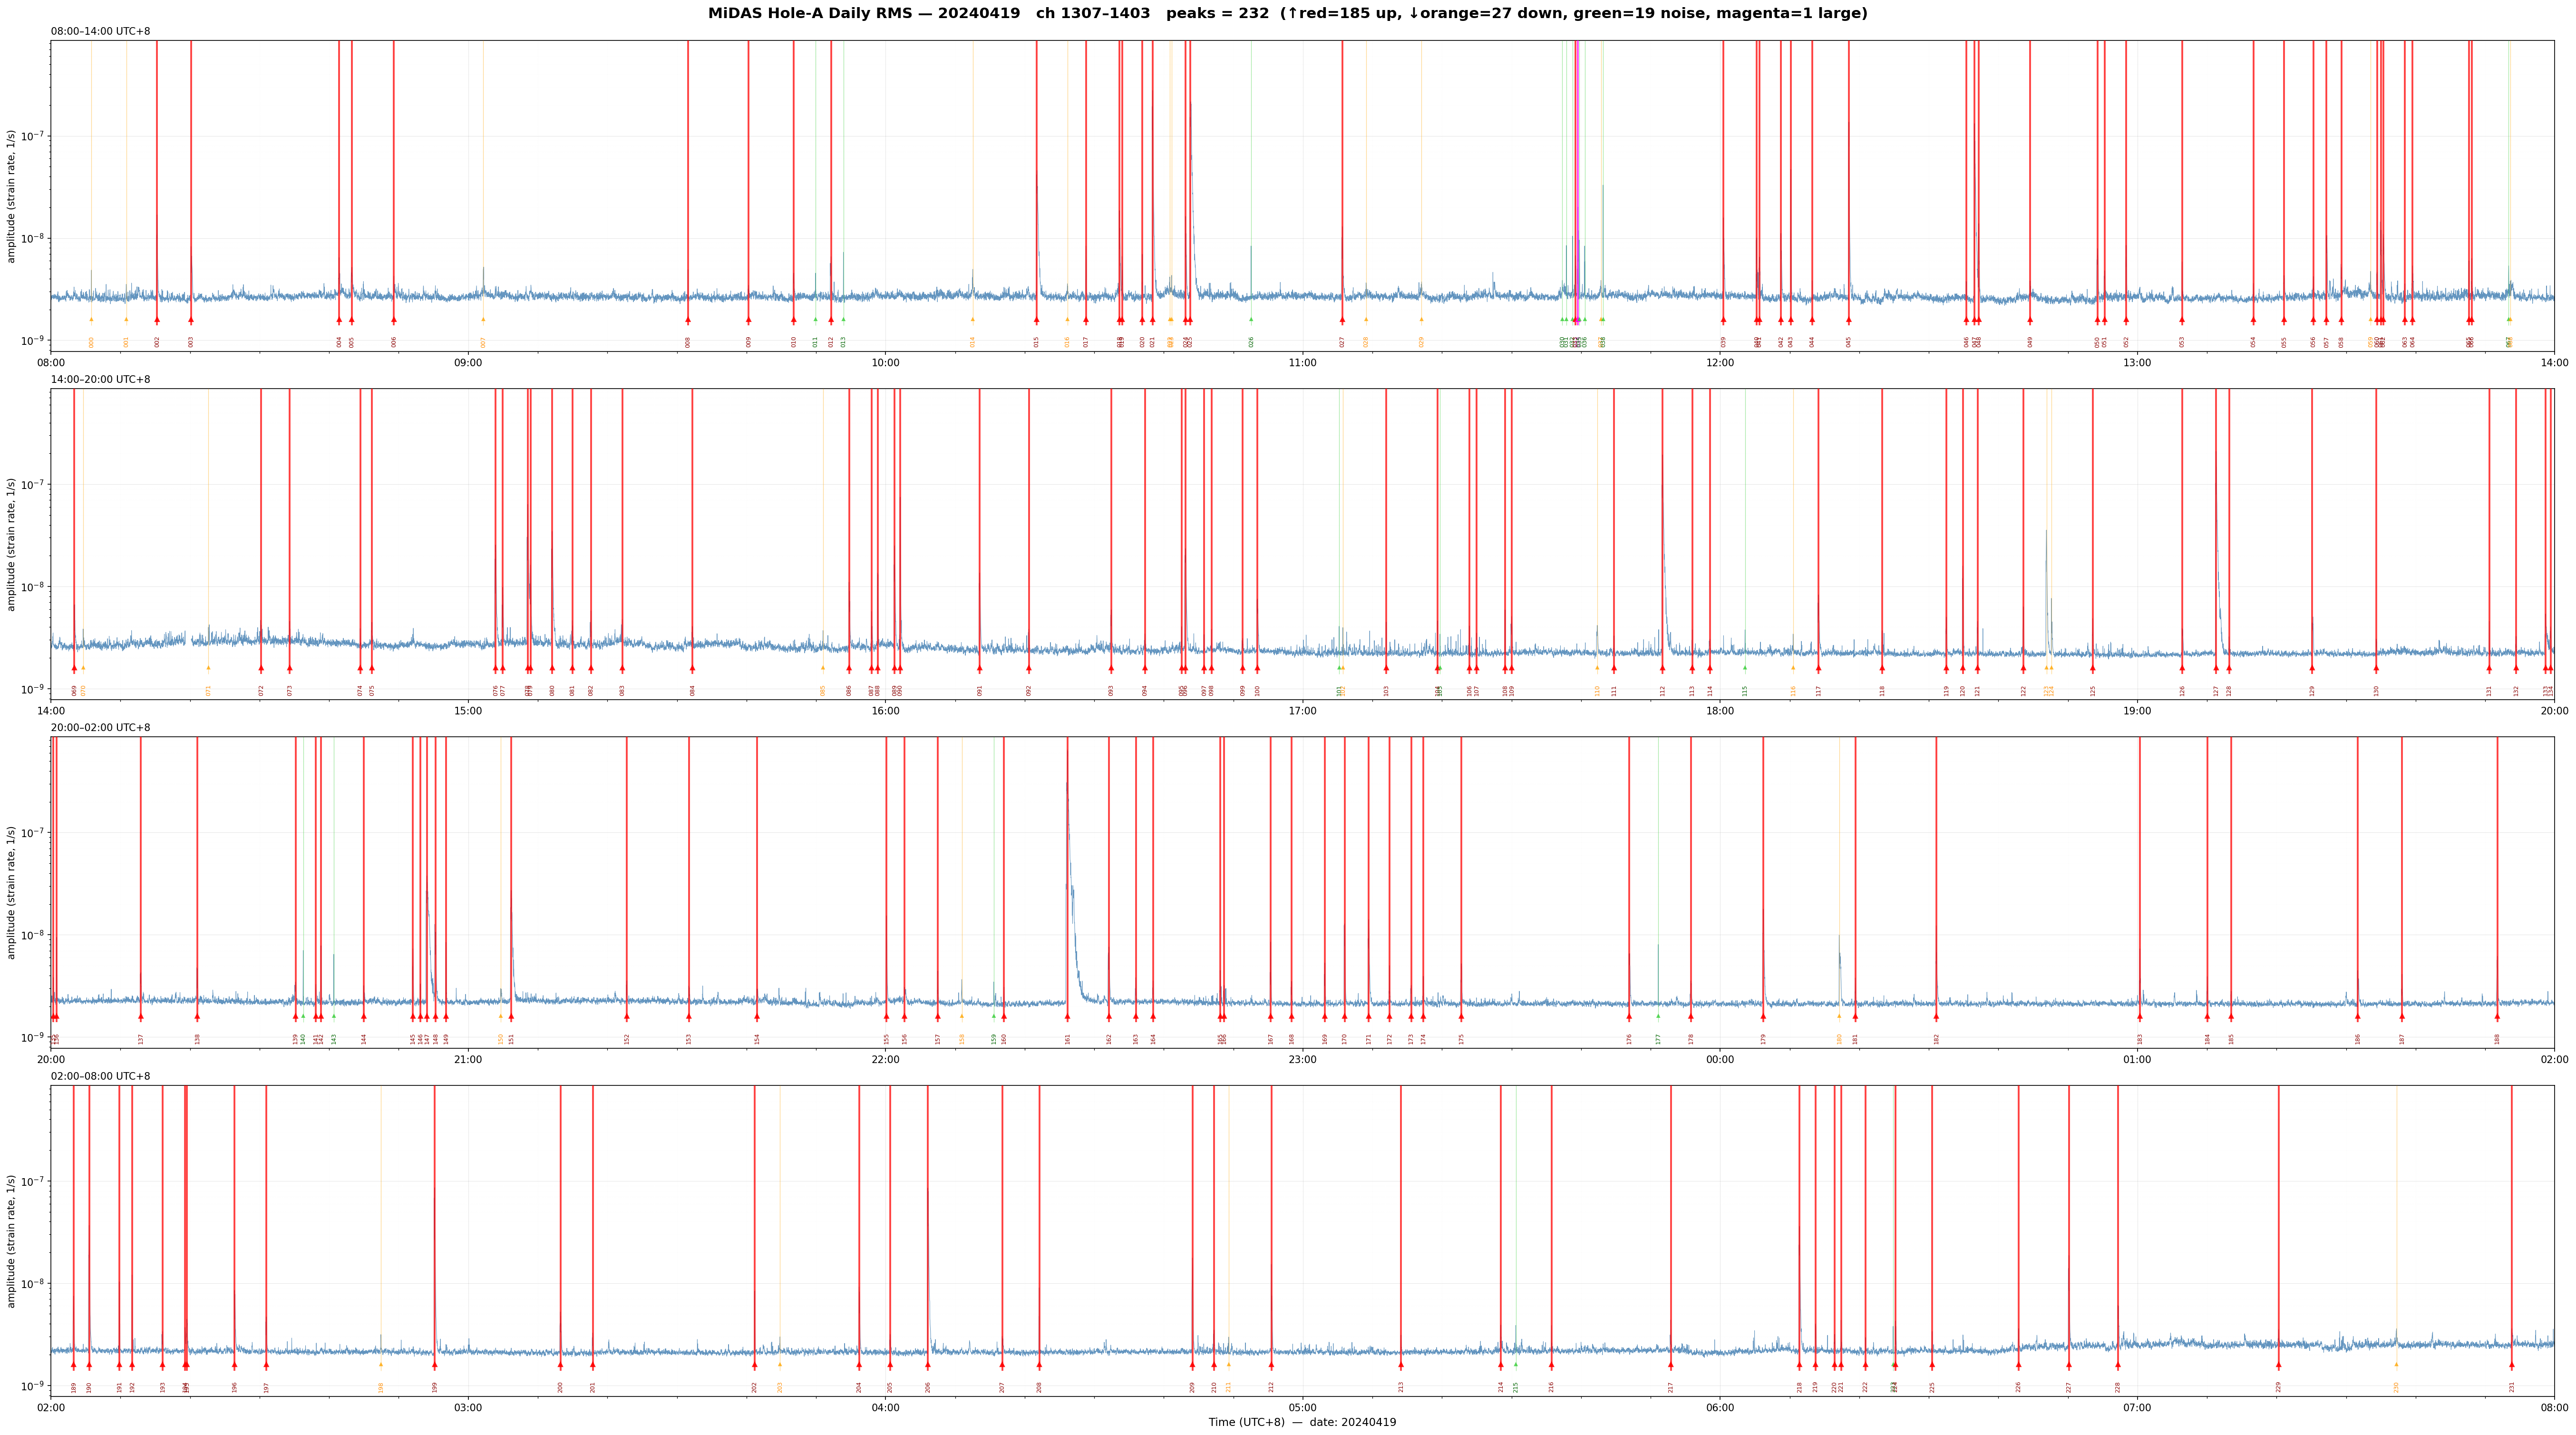The width and height of the screenshot is (2576, 1435).
Task: Click the red peak label '217'
Action: coord(1670,1387)
